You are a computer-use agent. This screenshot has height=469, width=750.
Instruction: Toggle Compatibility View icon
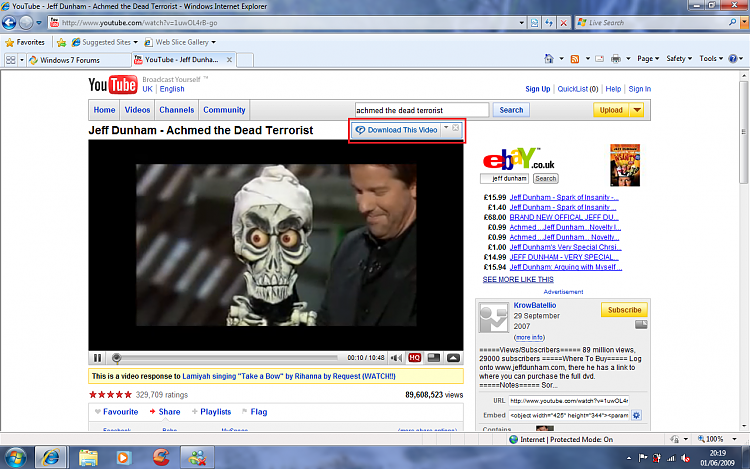tap(534, 22)
